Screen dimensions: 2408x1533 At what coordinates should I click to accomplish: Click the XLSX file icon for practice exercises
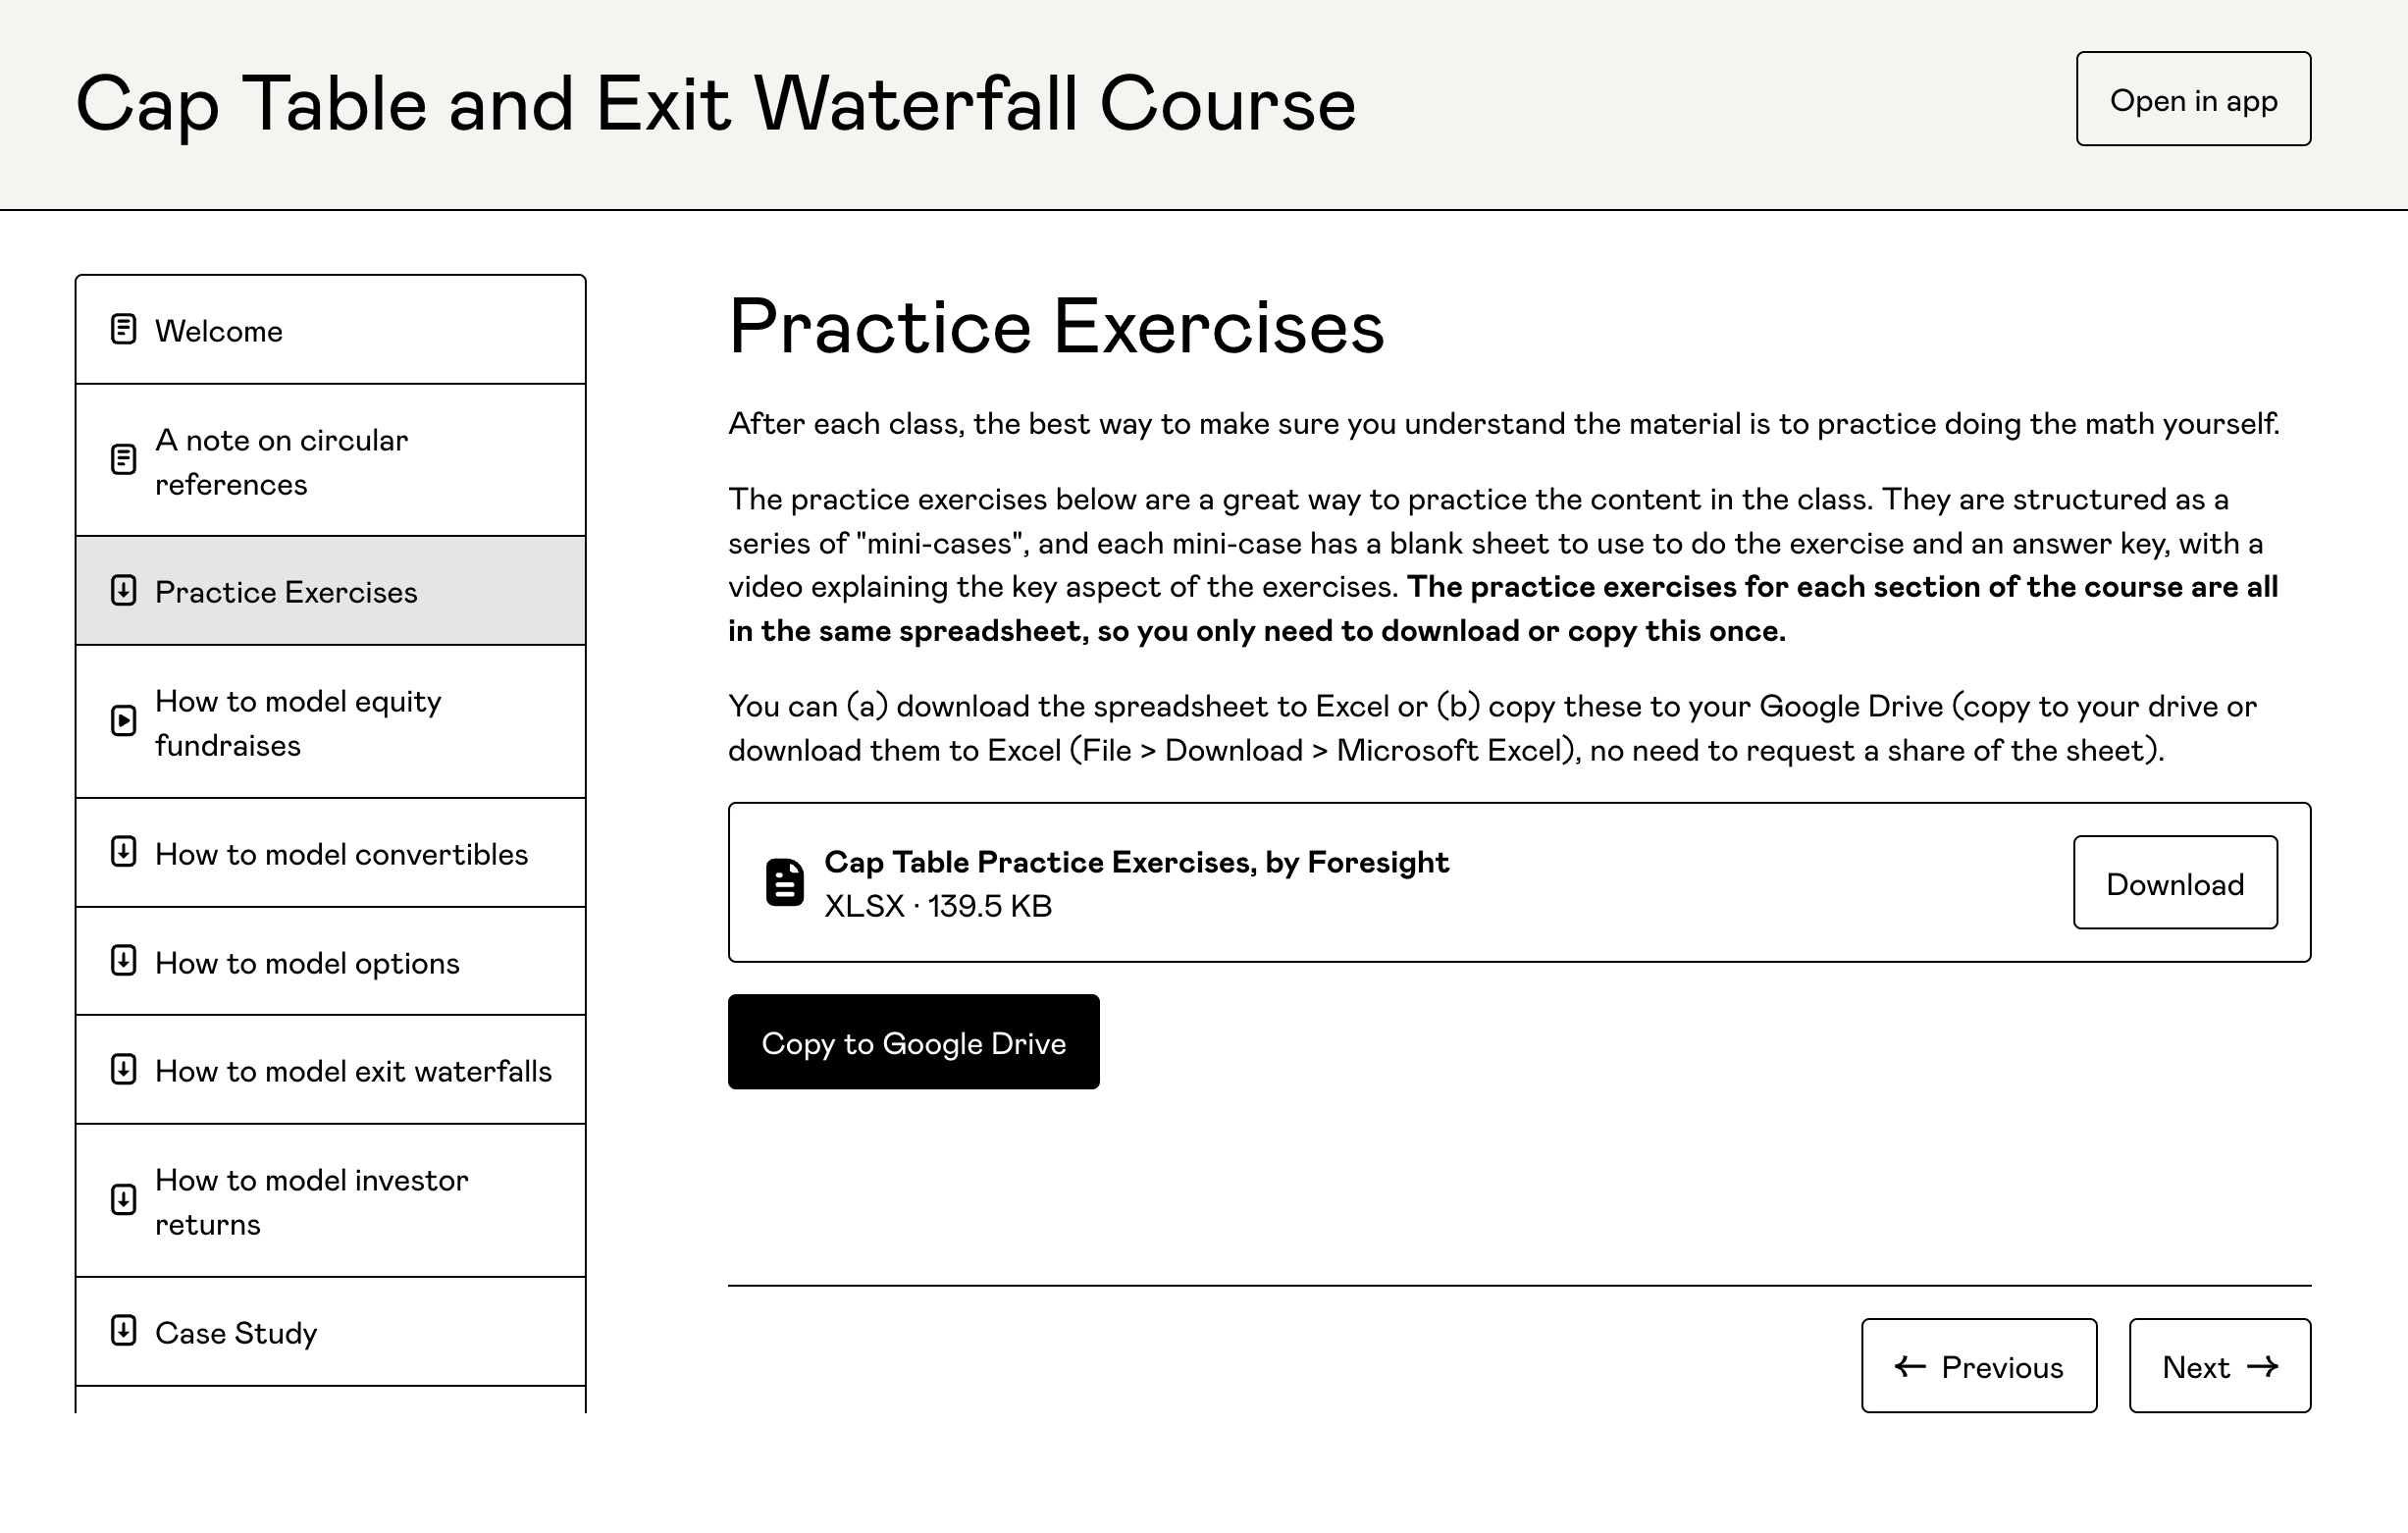click(x=786, y=883)
